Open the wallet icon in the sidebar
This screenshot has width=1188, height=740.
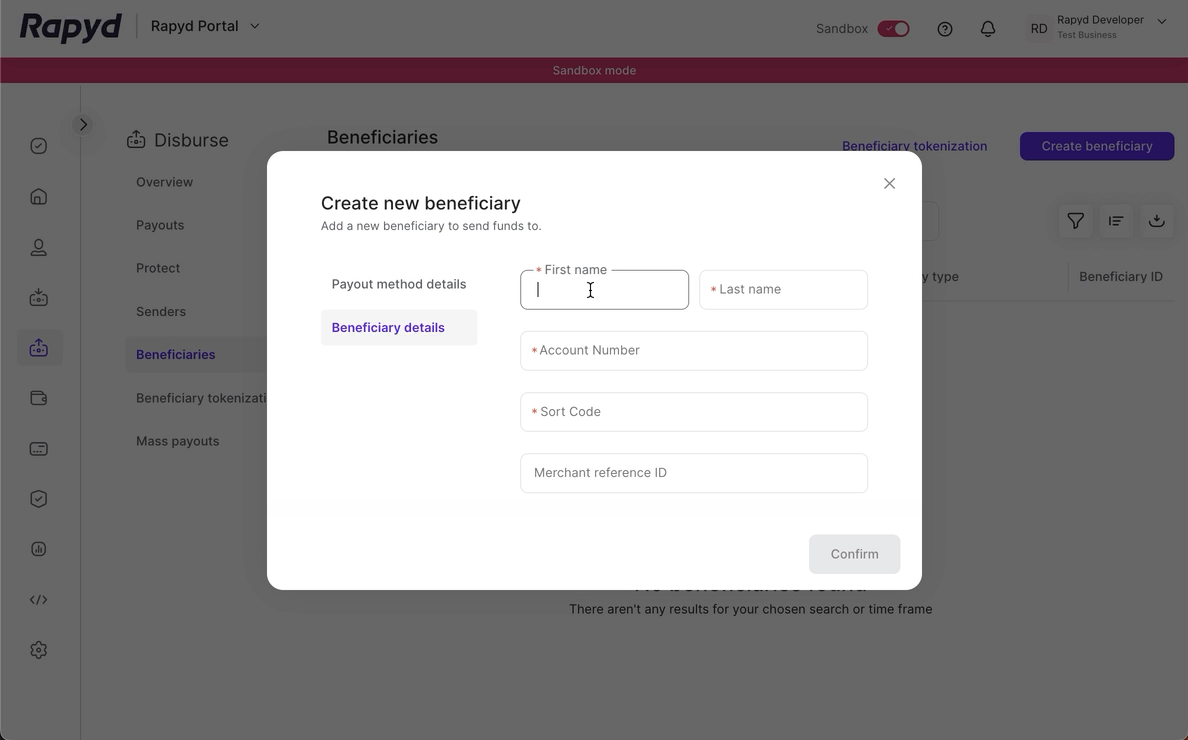(38, 397)
